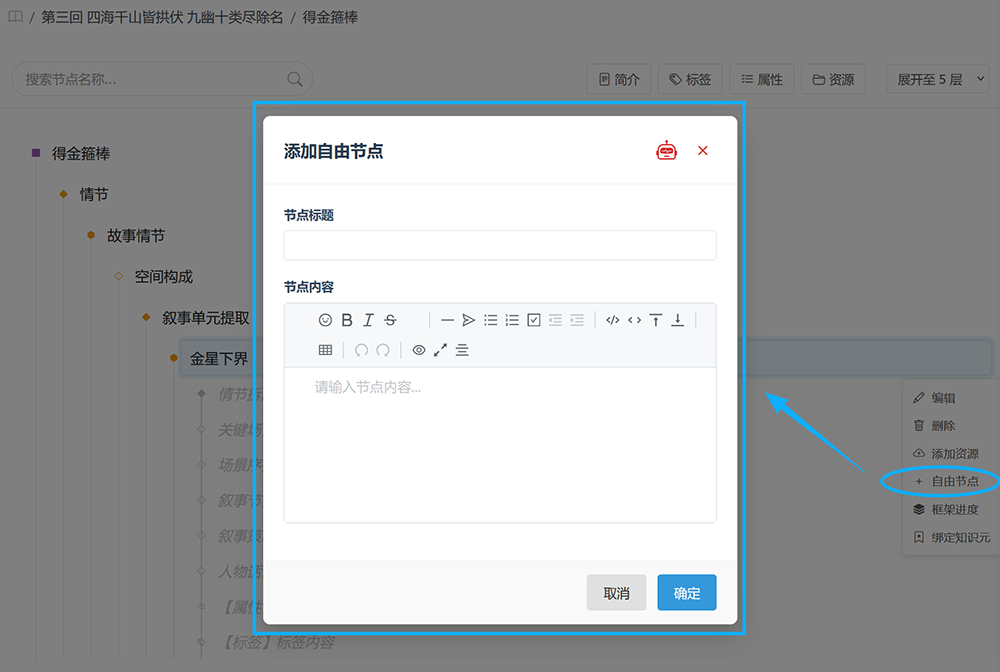Apply italic formatting in the editor

pyautogui.click(x=369, y=320)
